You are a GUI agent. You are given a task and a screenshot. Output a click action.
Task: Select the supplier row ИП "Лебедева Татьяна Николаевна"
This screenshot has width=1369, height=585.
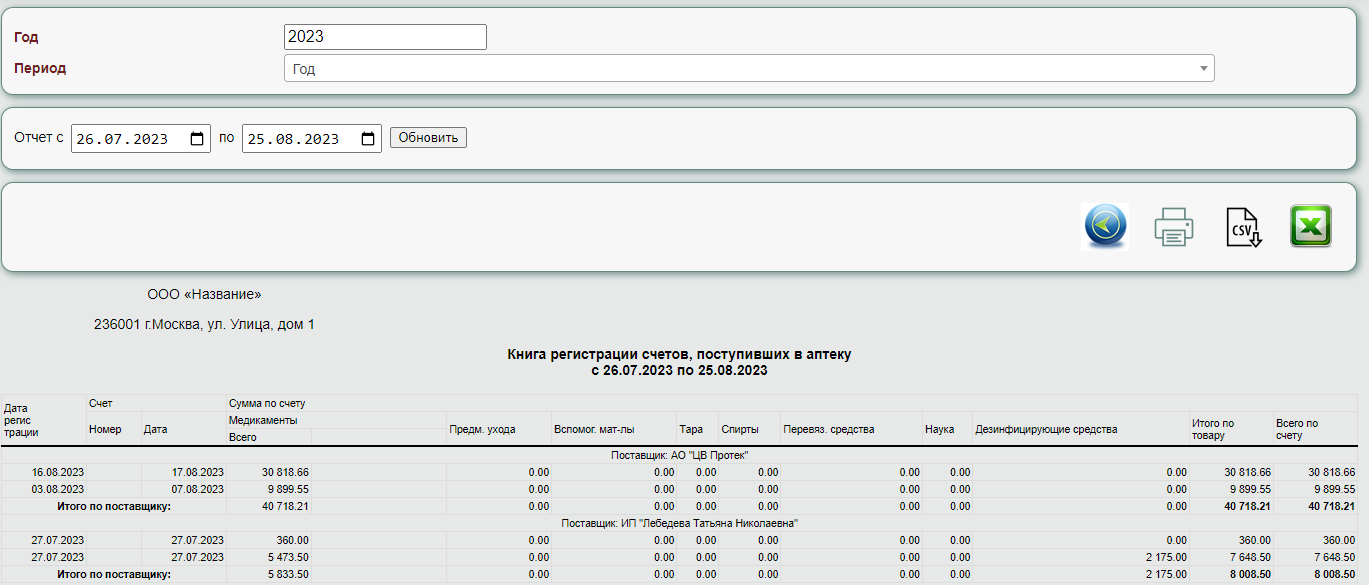pyautogui.click(x=679, y=523)
